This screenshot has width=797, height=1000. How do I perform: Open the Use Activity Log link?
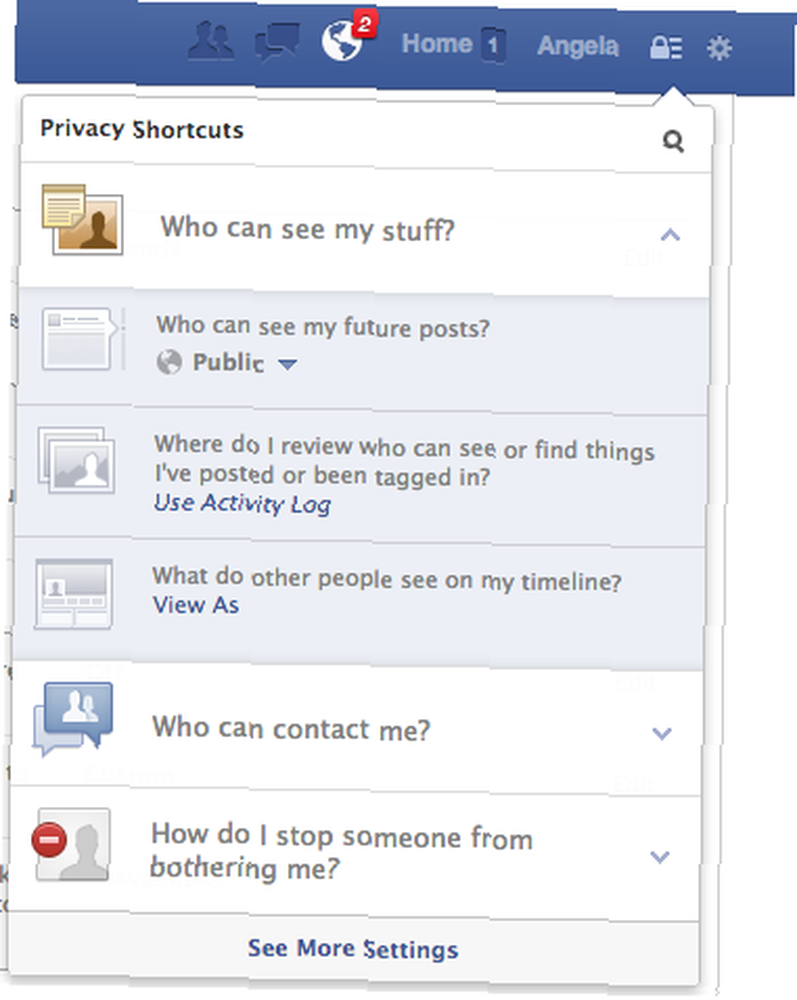tap(242, 504)
